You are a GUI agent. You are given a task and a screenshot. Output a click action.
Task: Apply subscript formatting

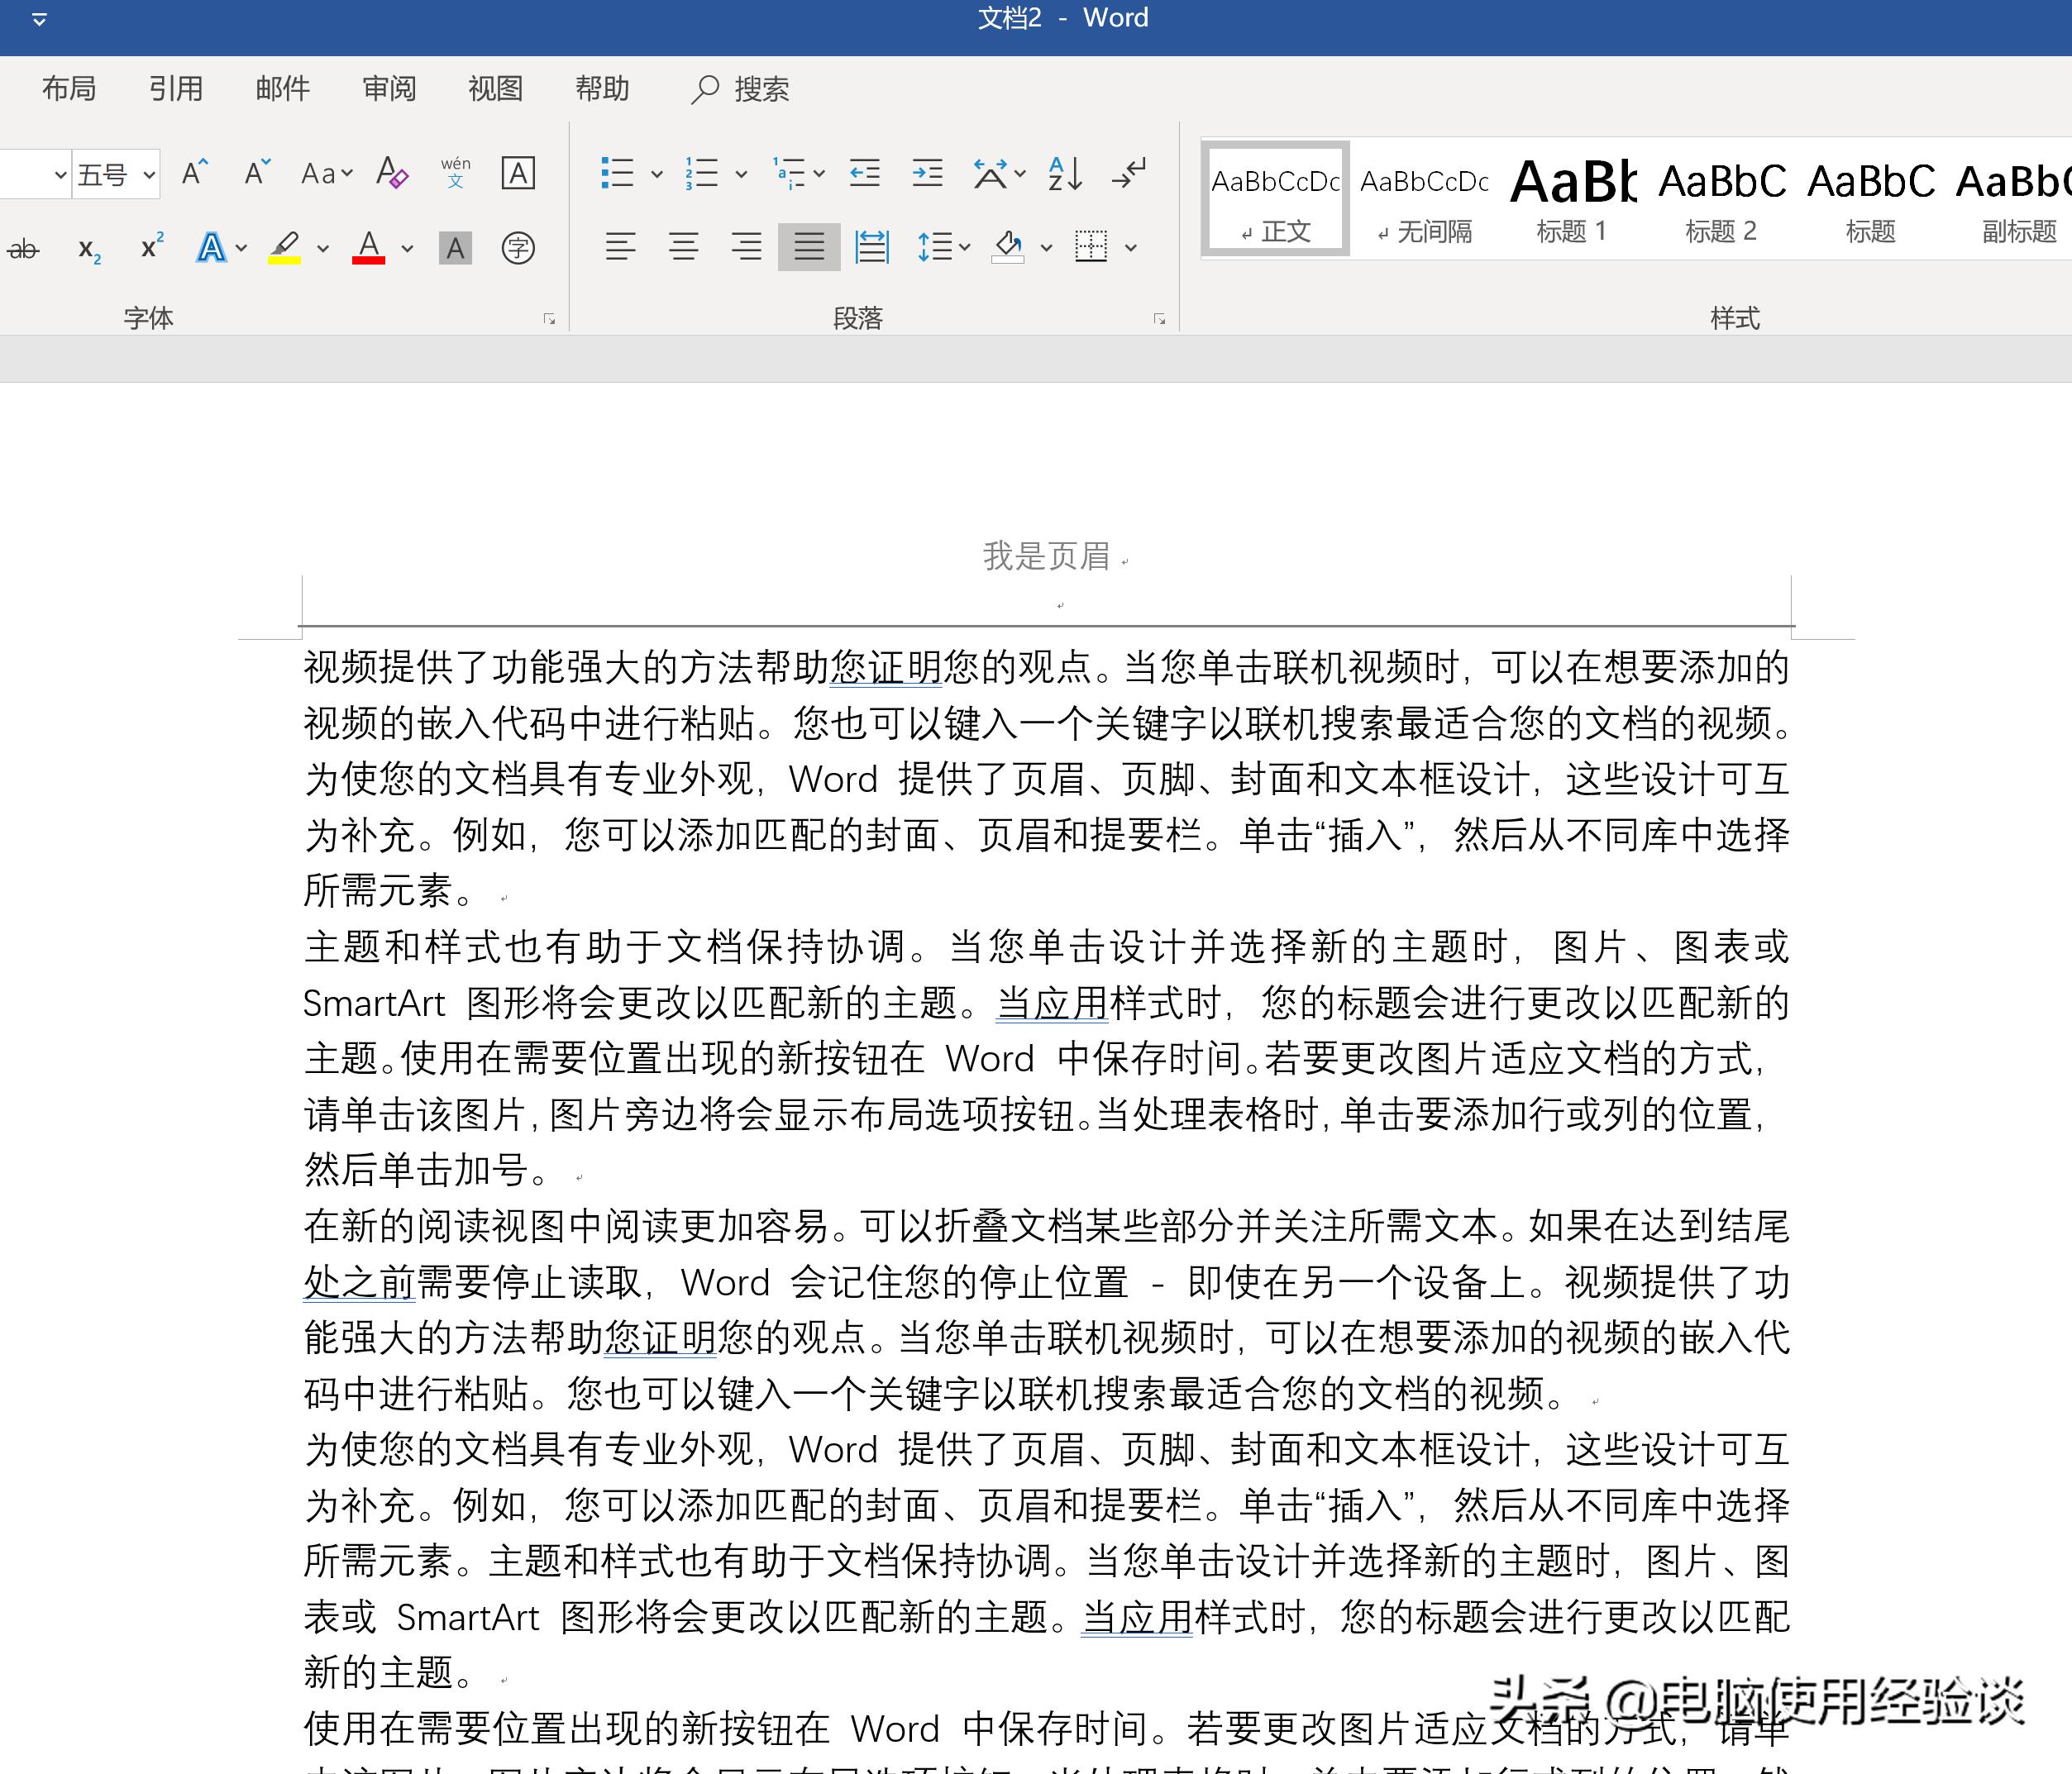pos(88,248)
